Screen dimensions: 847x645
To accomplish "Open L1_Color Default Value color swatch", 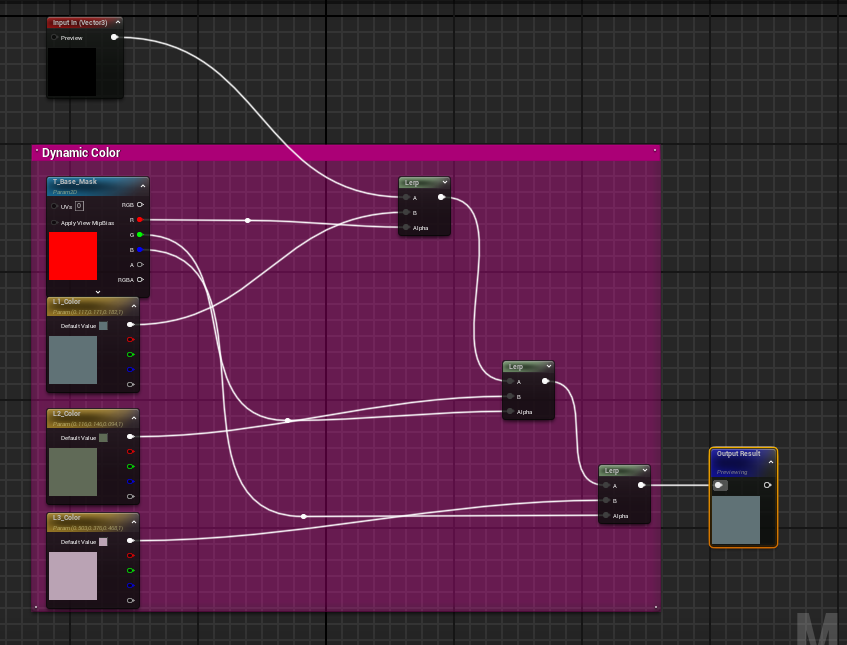I will click(x=103, y=326).
